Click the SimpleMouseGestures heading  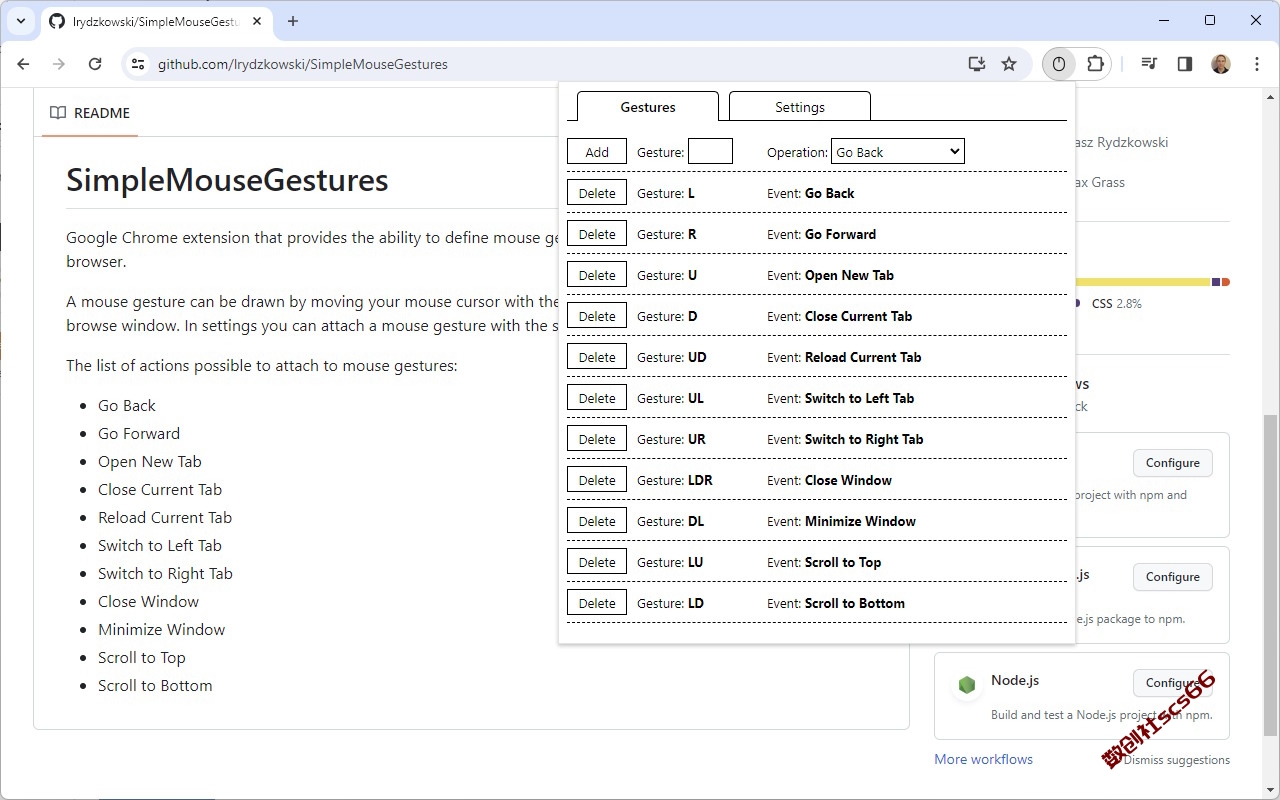tap(227, 180)
